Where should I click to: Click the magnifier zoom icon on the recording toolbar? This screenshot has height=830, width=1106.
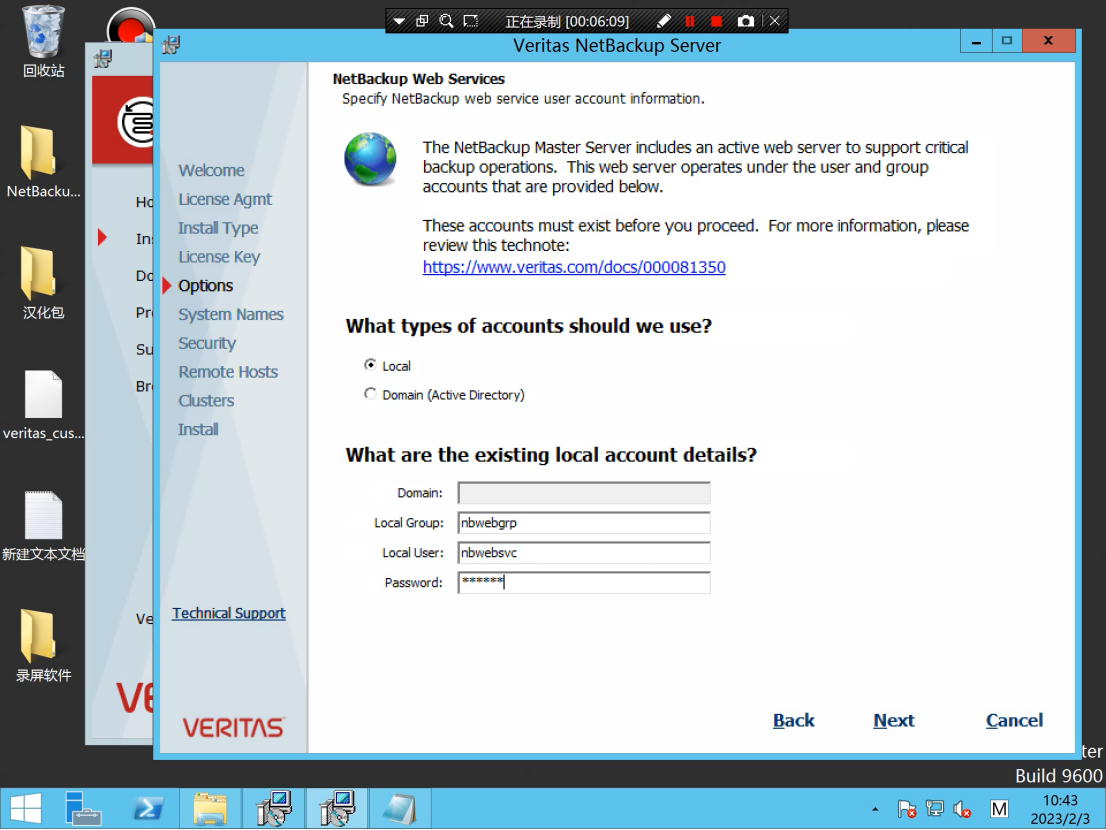446,21
